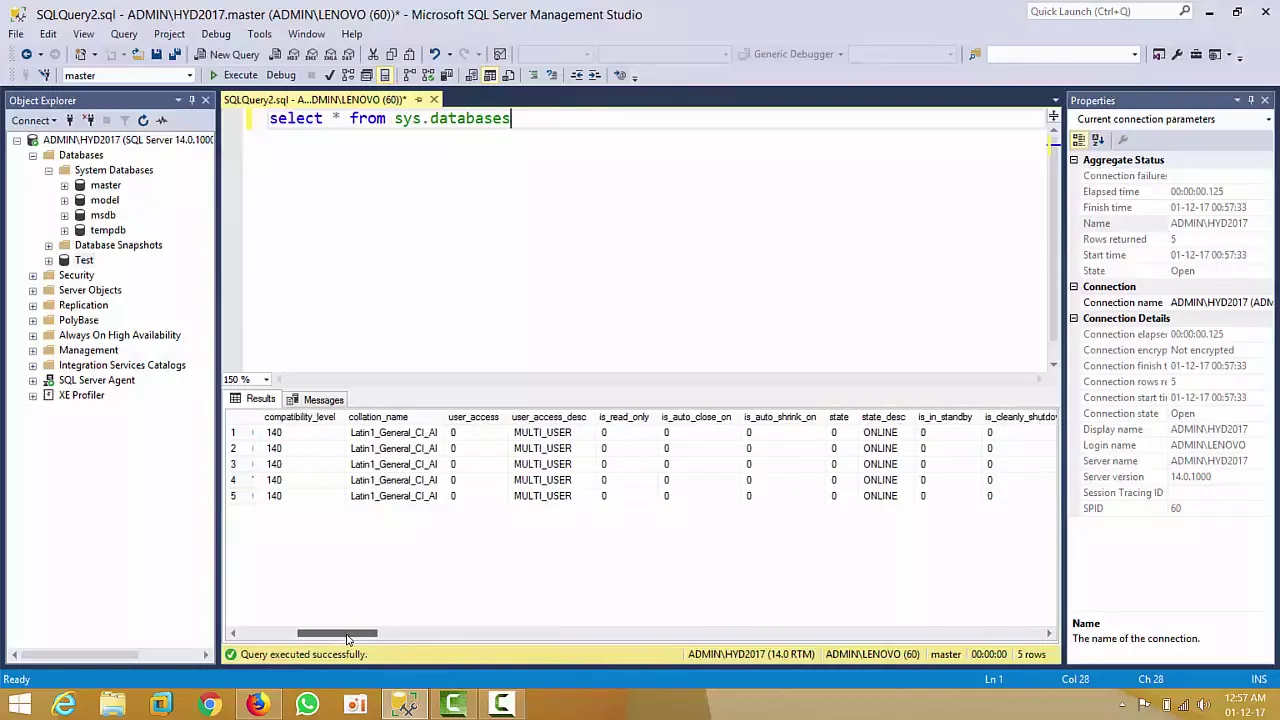Open the File menu

point(16,33)
